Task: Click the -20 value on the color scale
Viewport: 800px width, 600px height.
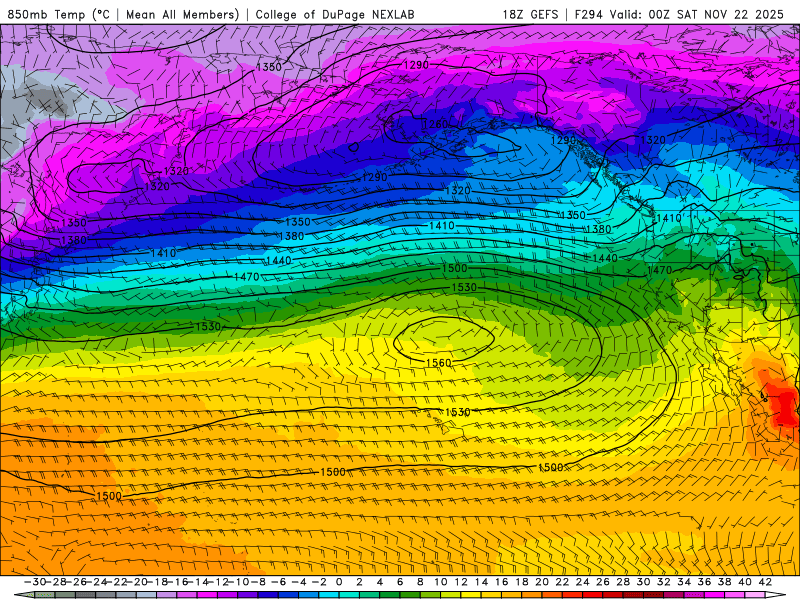Action: click(137, 582)
